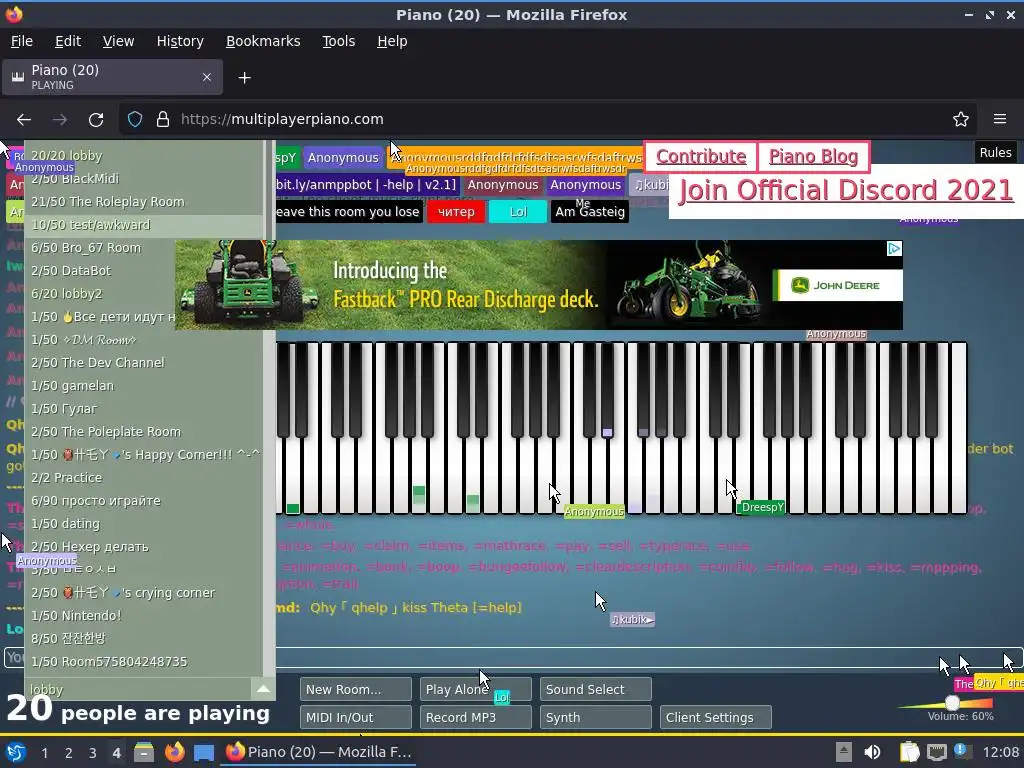Open the file manager taskbar icon

(x=144, y=752)
